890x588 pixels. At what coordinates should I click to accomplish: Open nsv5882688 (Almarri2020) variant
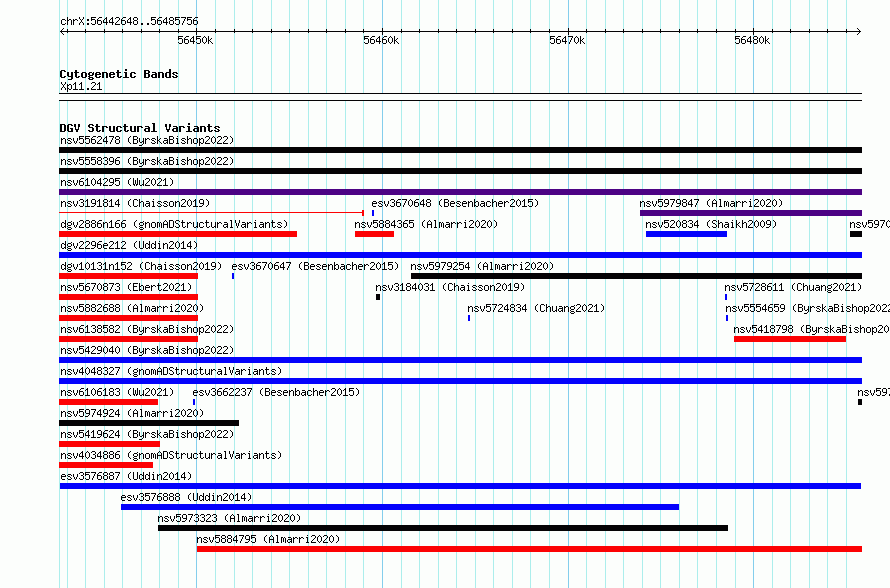pos(132,308)
